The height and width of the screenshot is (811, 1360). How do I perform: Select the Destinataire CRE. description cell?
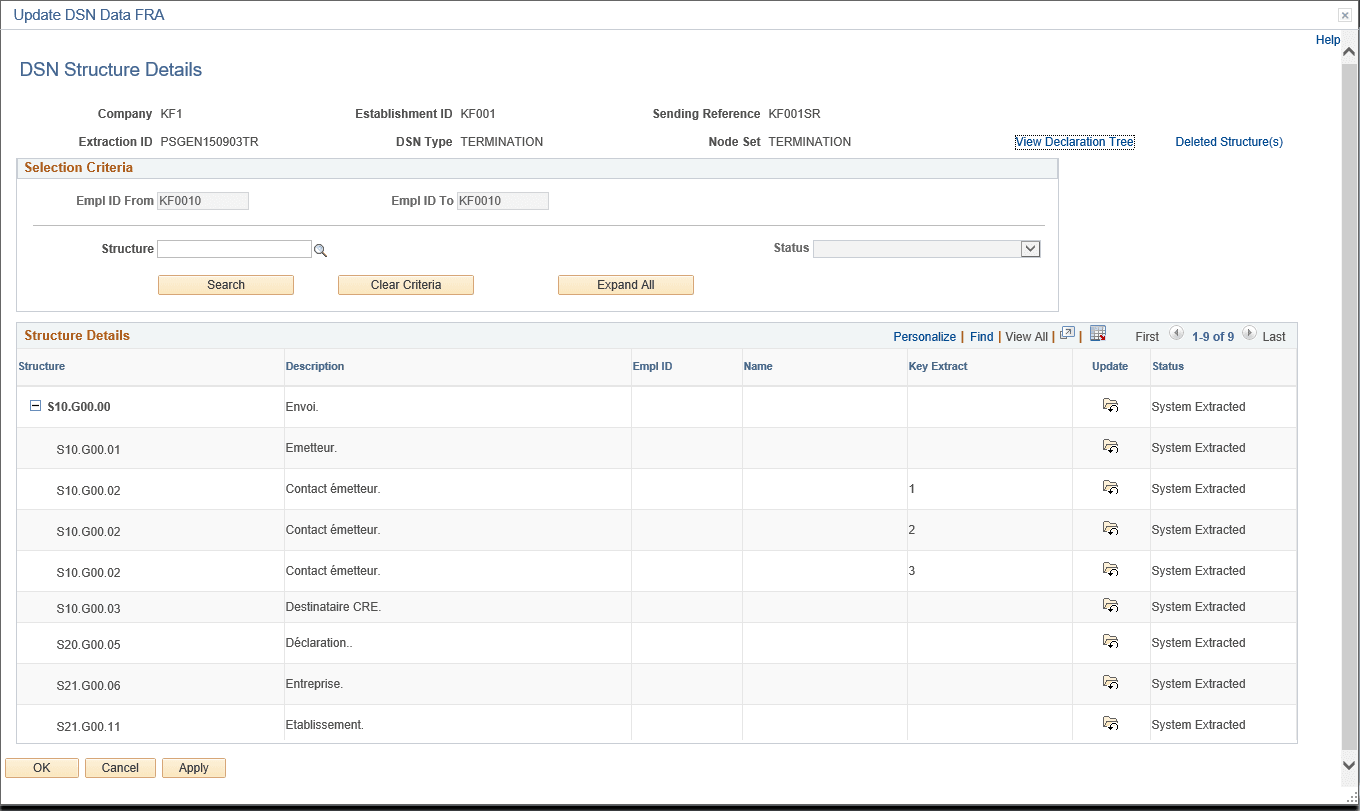pyautogui.click(x=334, y=607)
